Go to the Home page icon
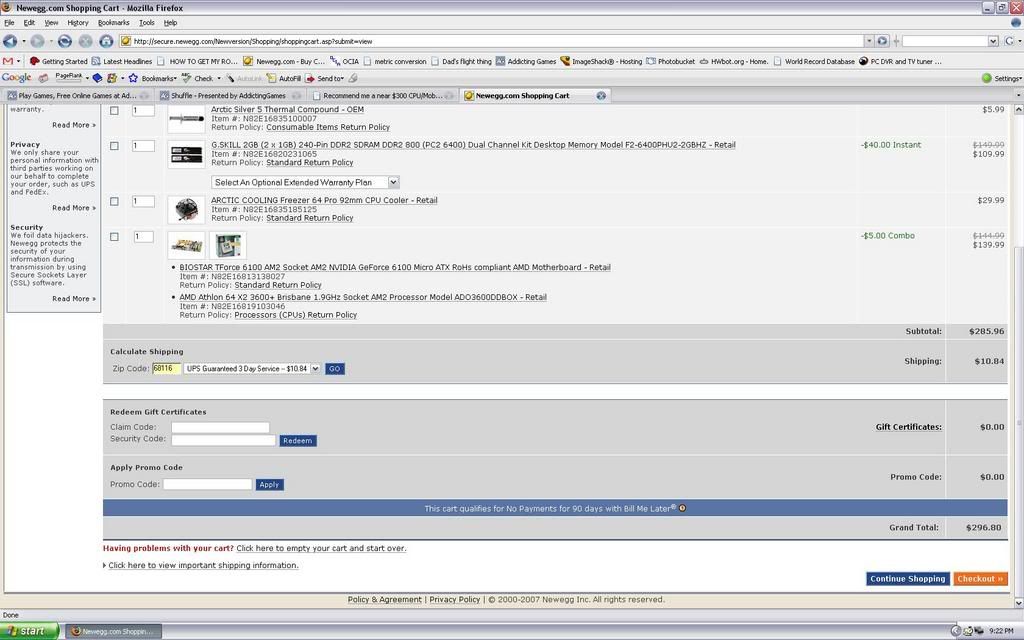This screenshot has width=1024, height=640. point(106,41)
